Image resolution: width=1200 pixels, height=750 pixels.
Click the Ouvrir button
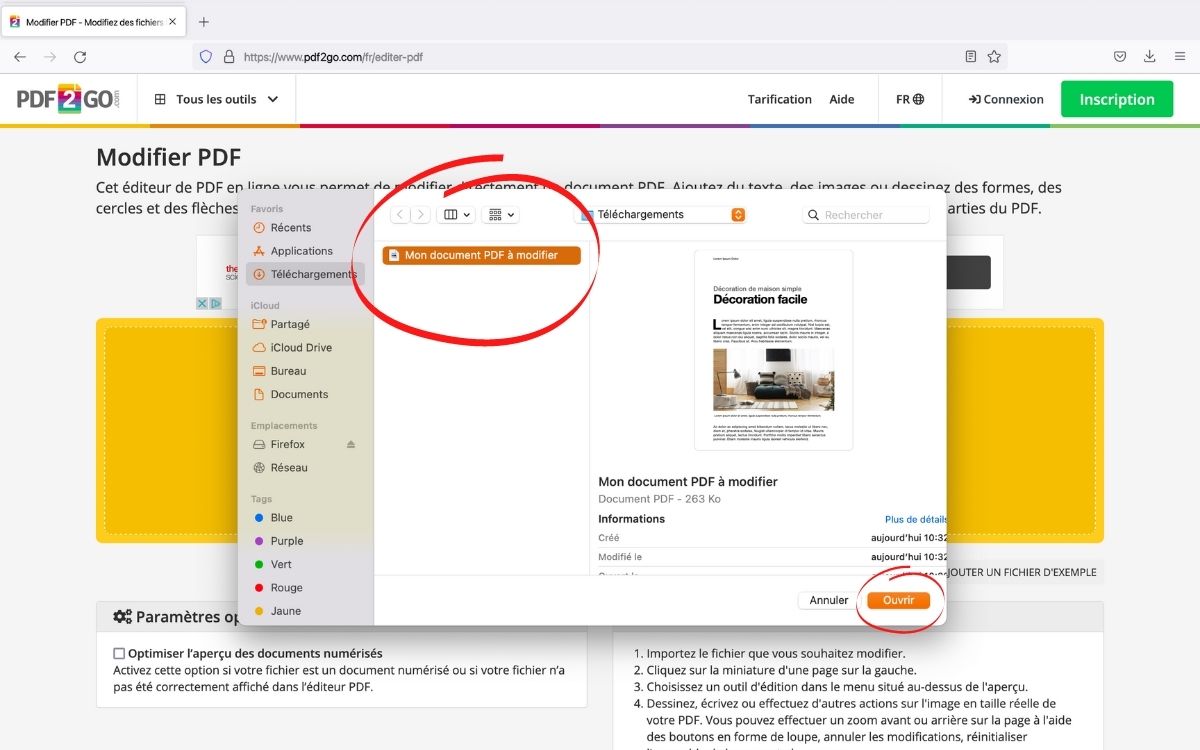(899, 600)
